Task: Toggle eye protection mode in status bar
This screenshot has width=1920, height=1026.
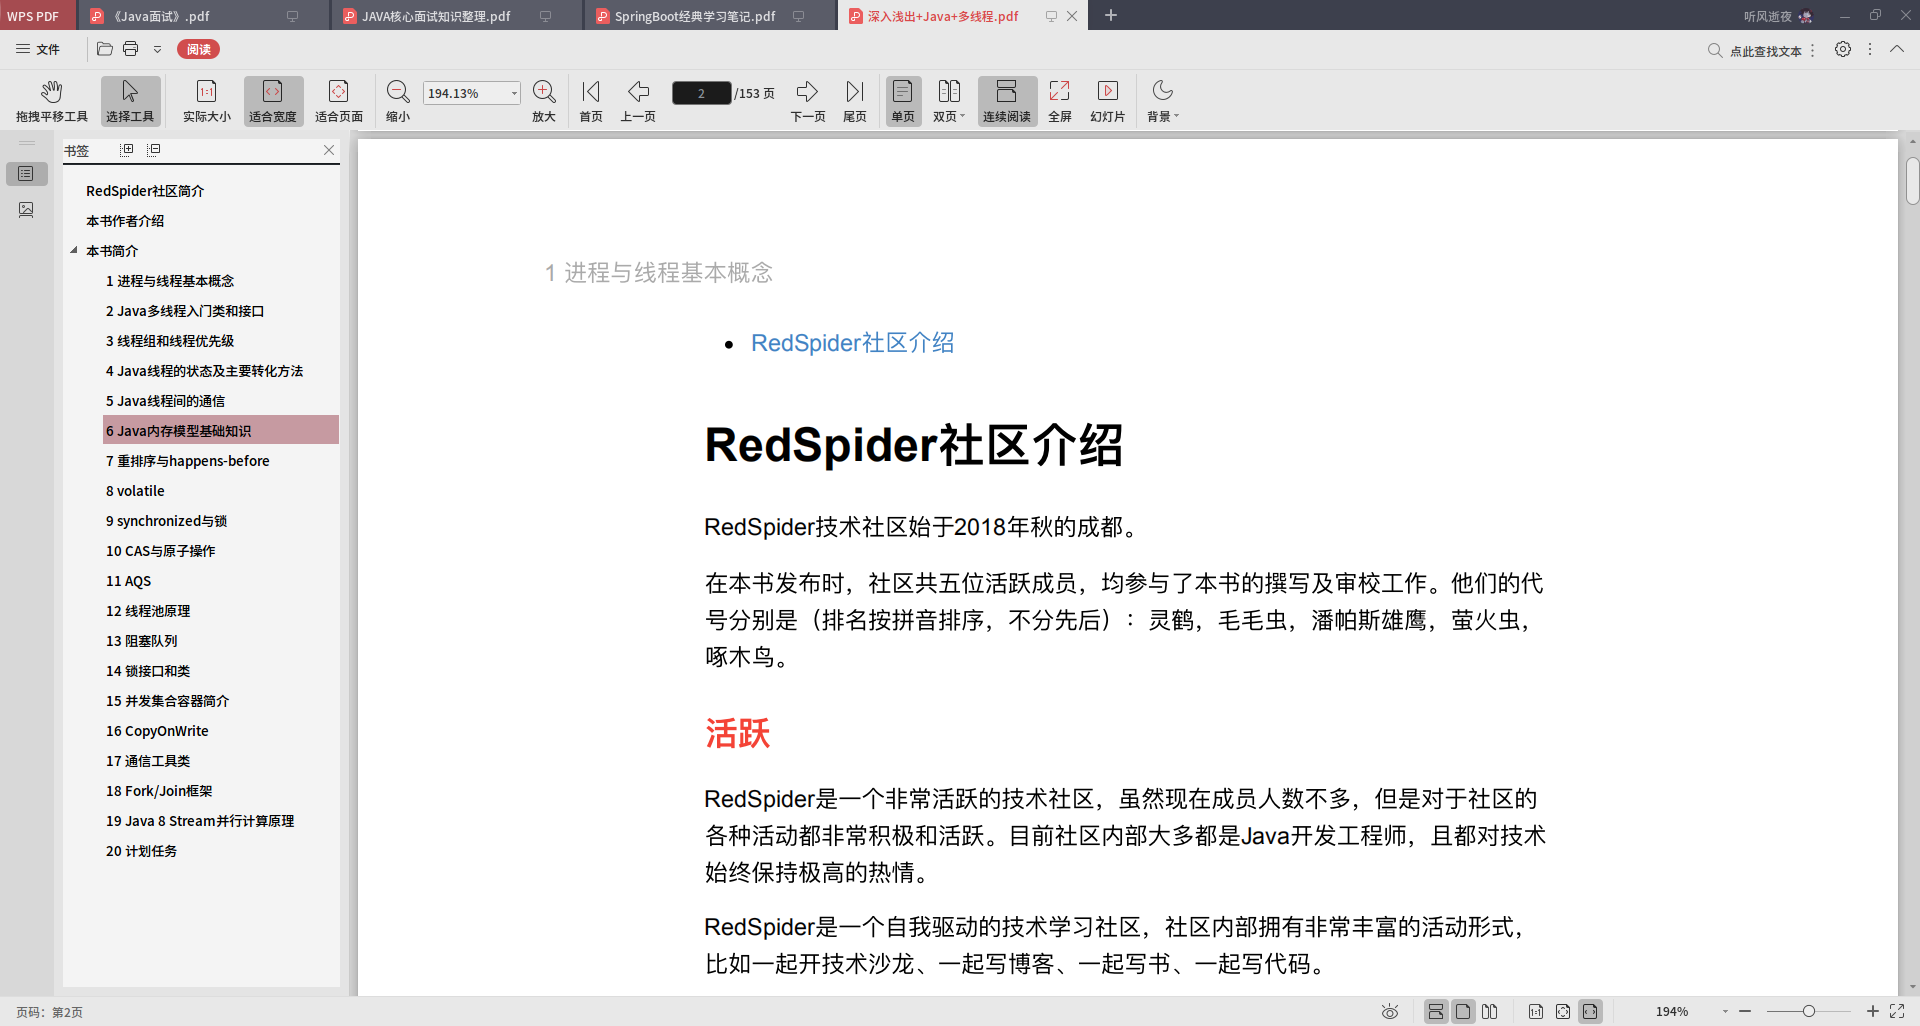Action: [1390, 1012]
